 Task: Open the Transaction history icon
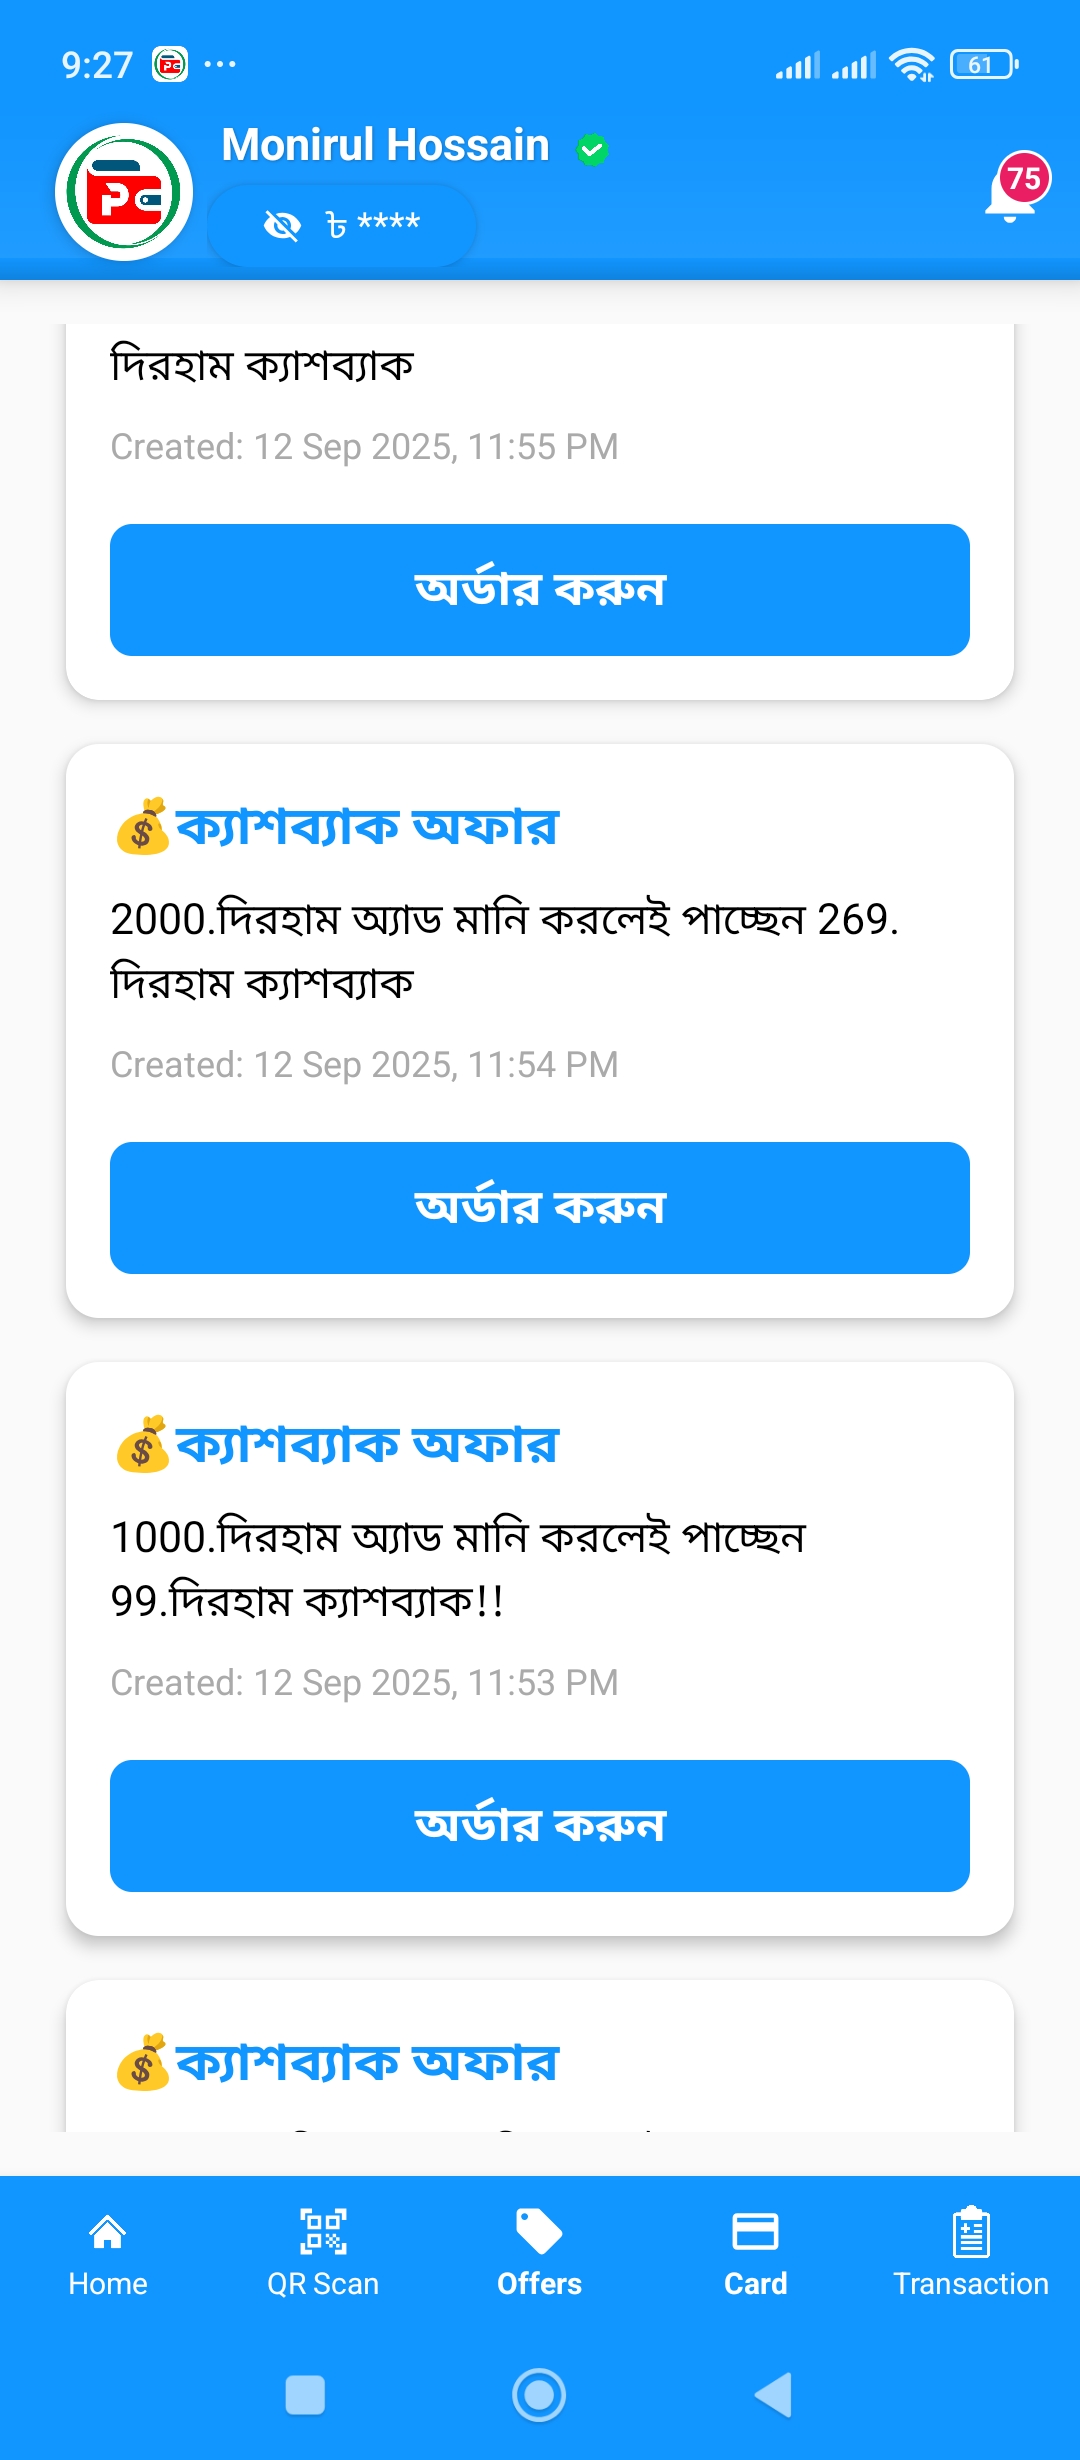click(x=970, y=2232)
